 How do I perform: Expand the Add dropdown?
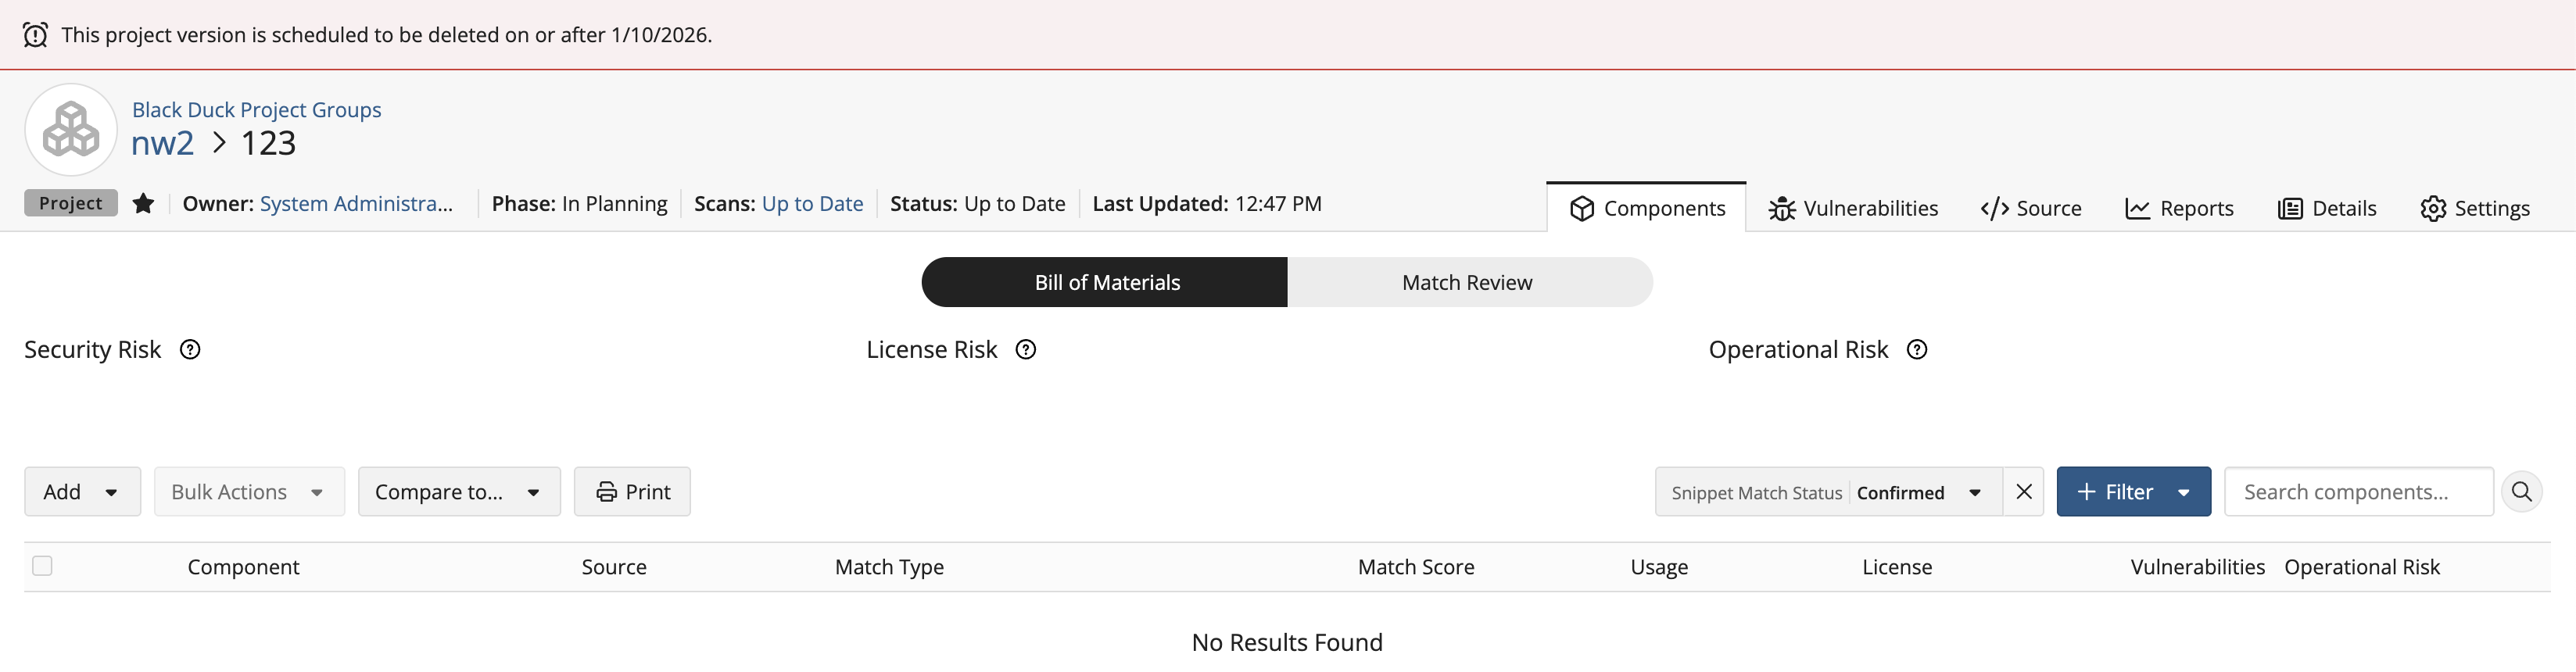tap(82, 492)
